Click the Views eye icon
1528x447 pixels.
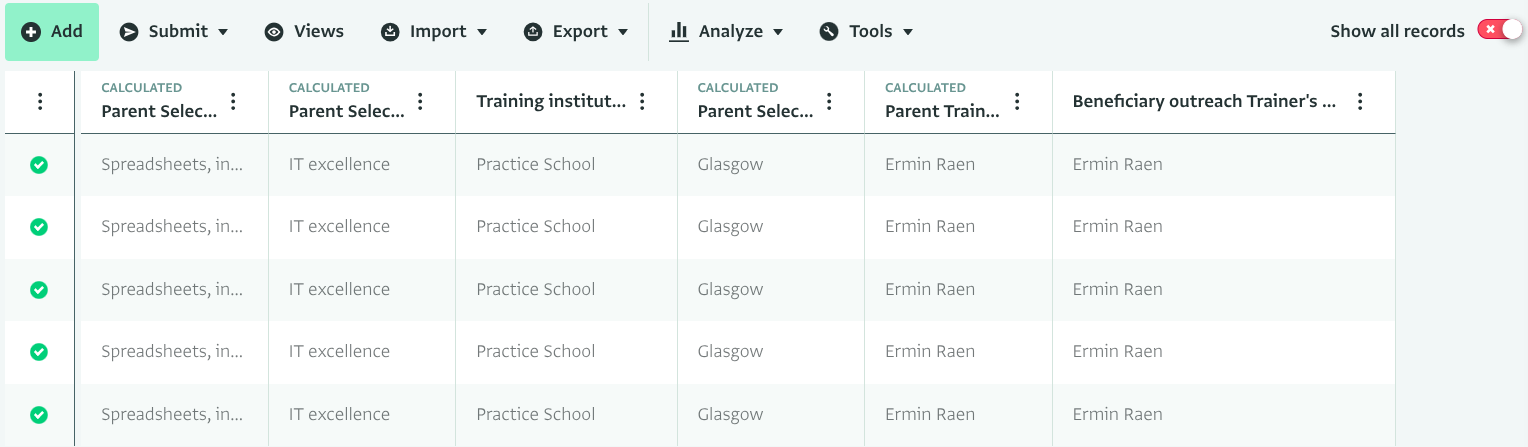click(274, 32)
